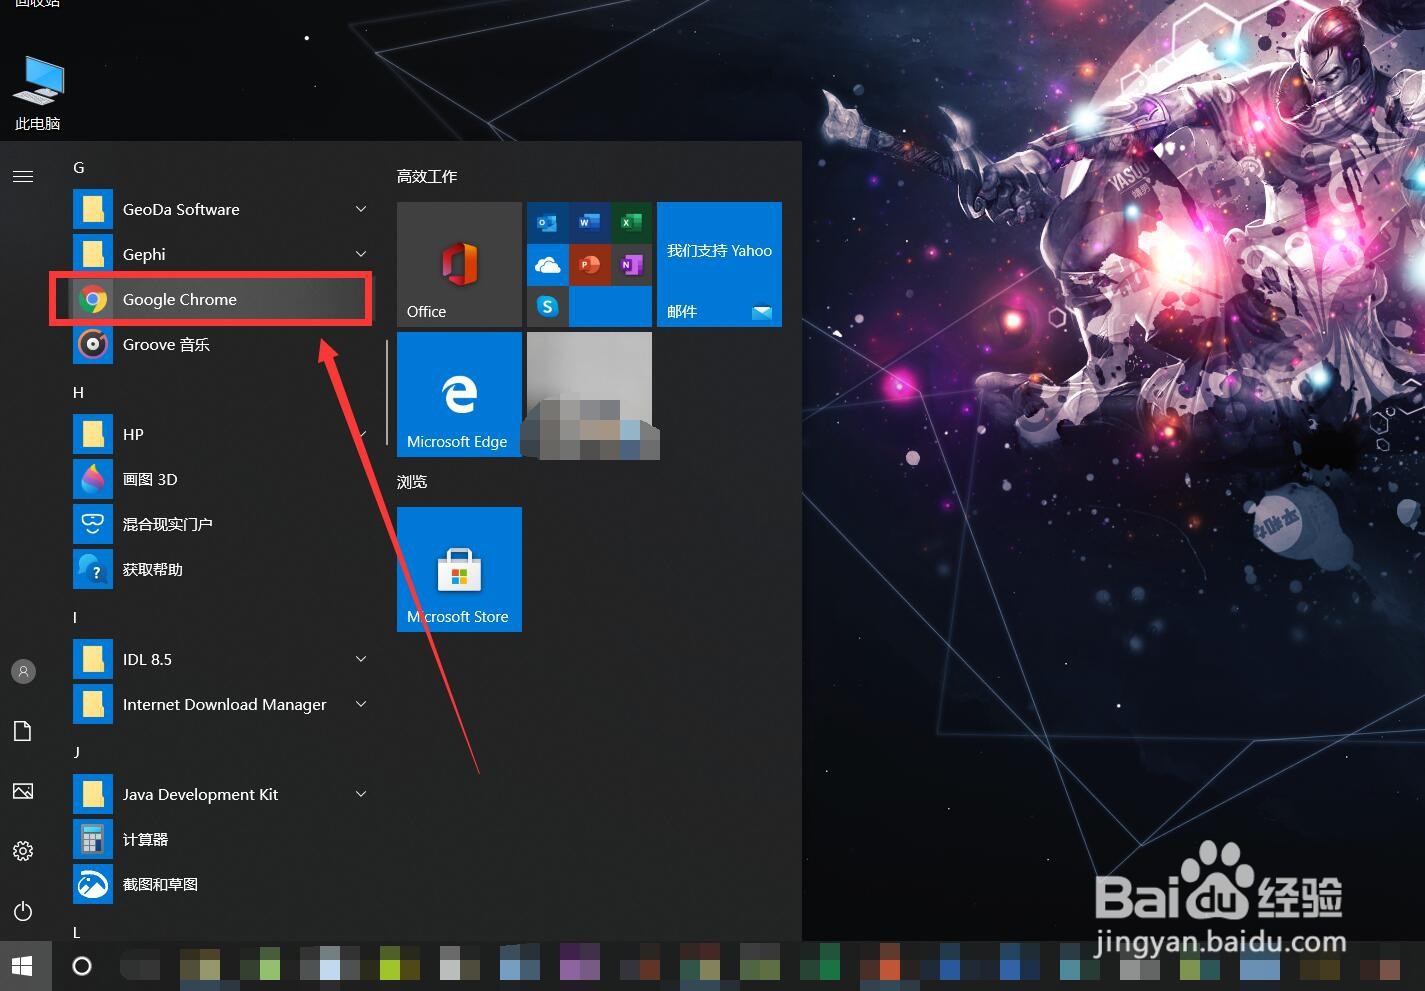Launch 计算器 (Calculator) app

click(x=220, y=839)
